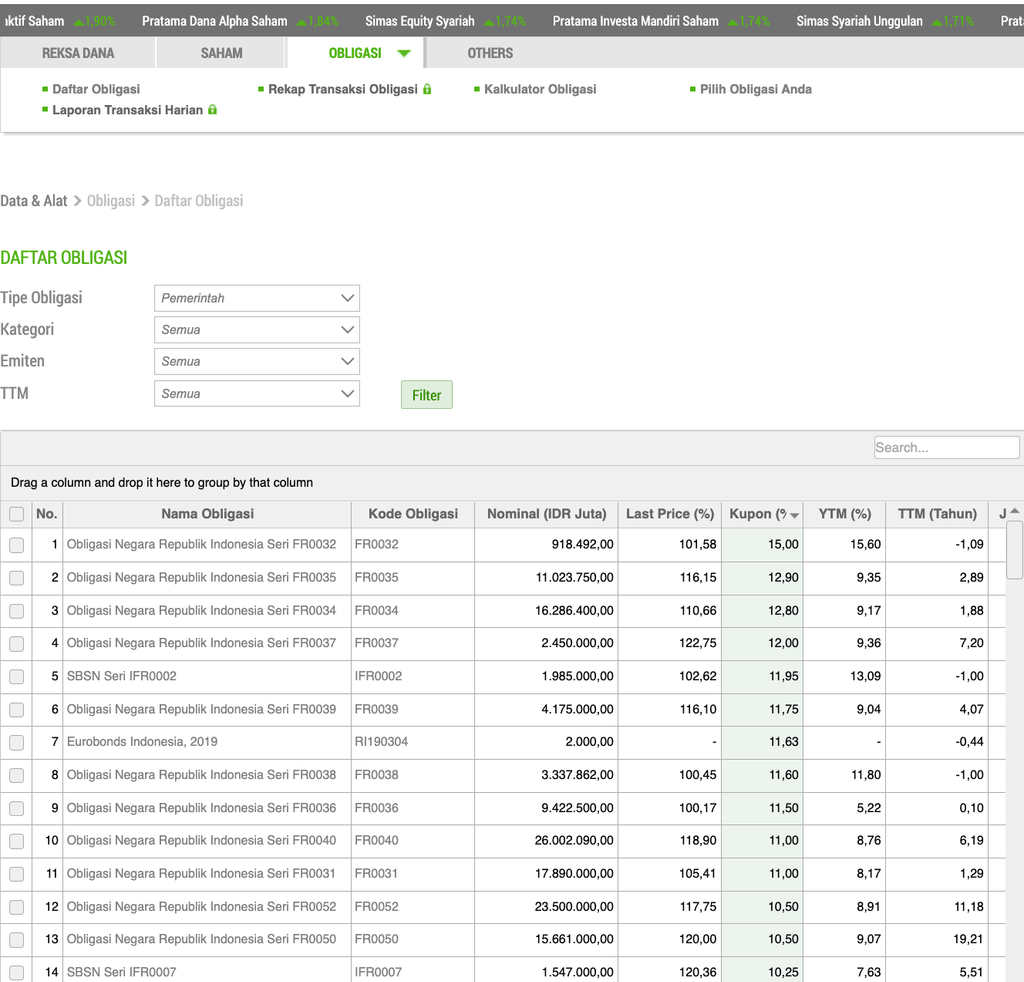Toggle the select-all checkbox in table header

click(16, 514)
